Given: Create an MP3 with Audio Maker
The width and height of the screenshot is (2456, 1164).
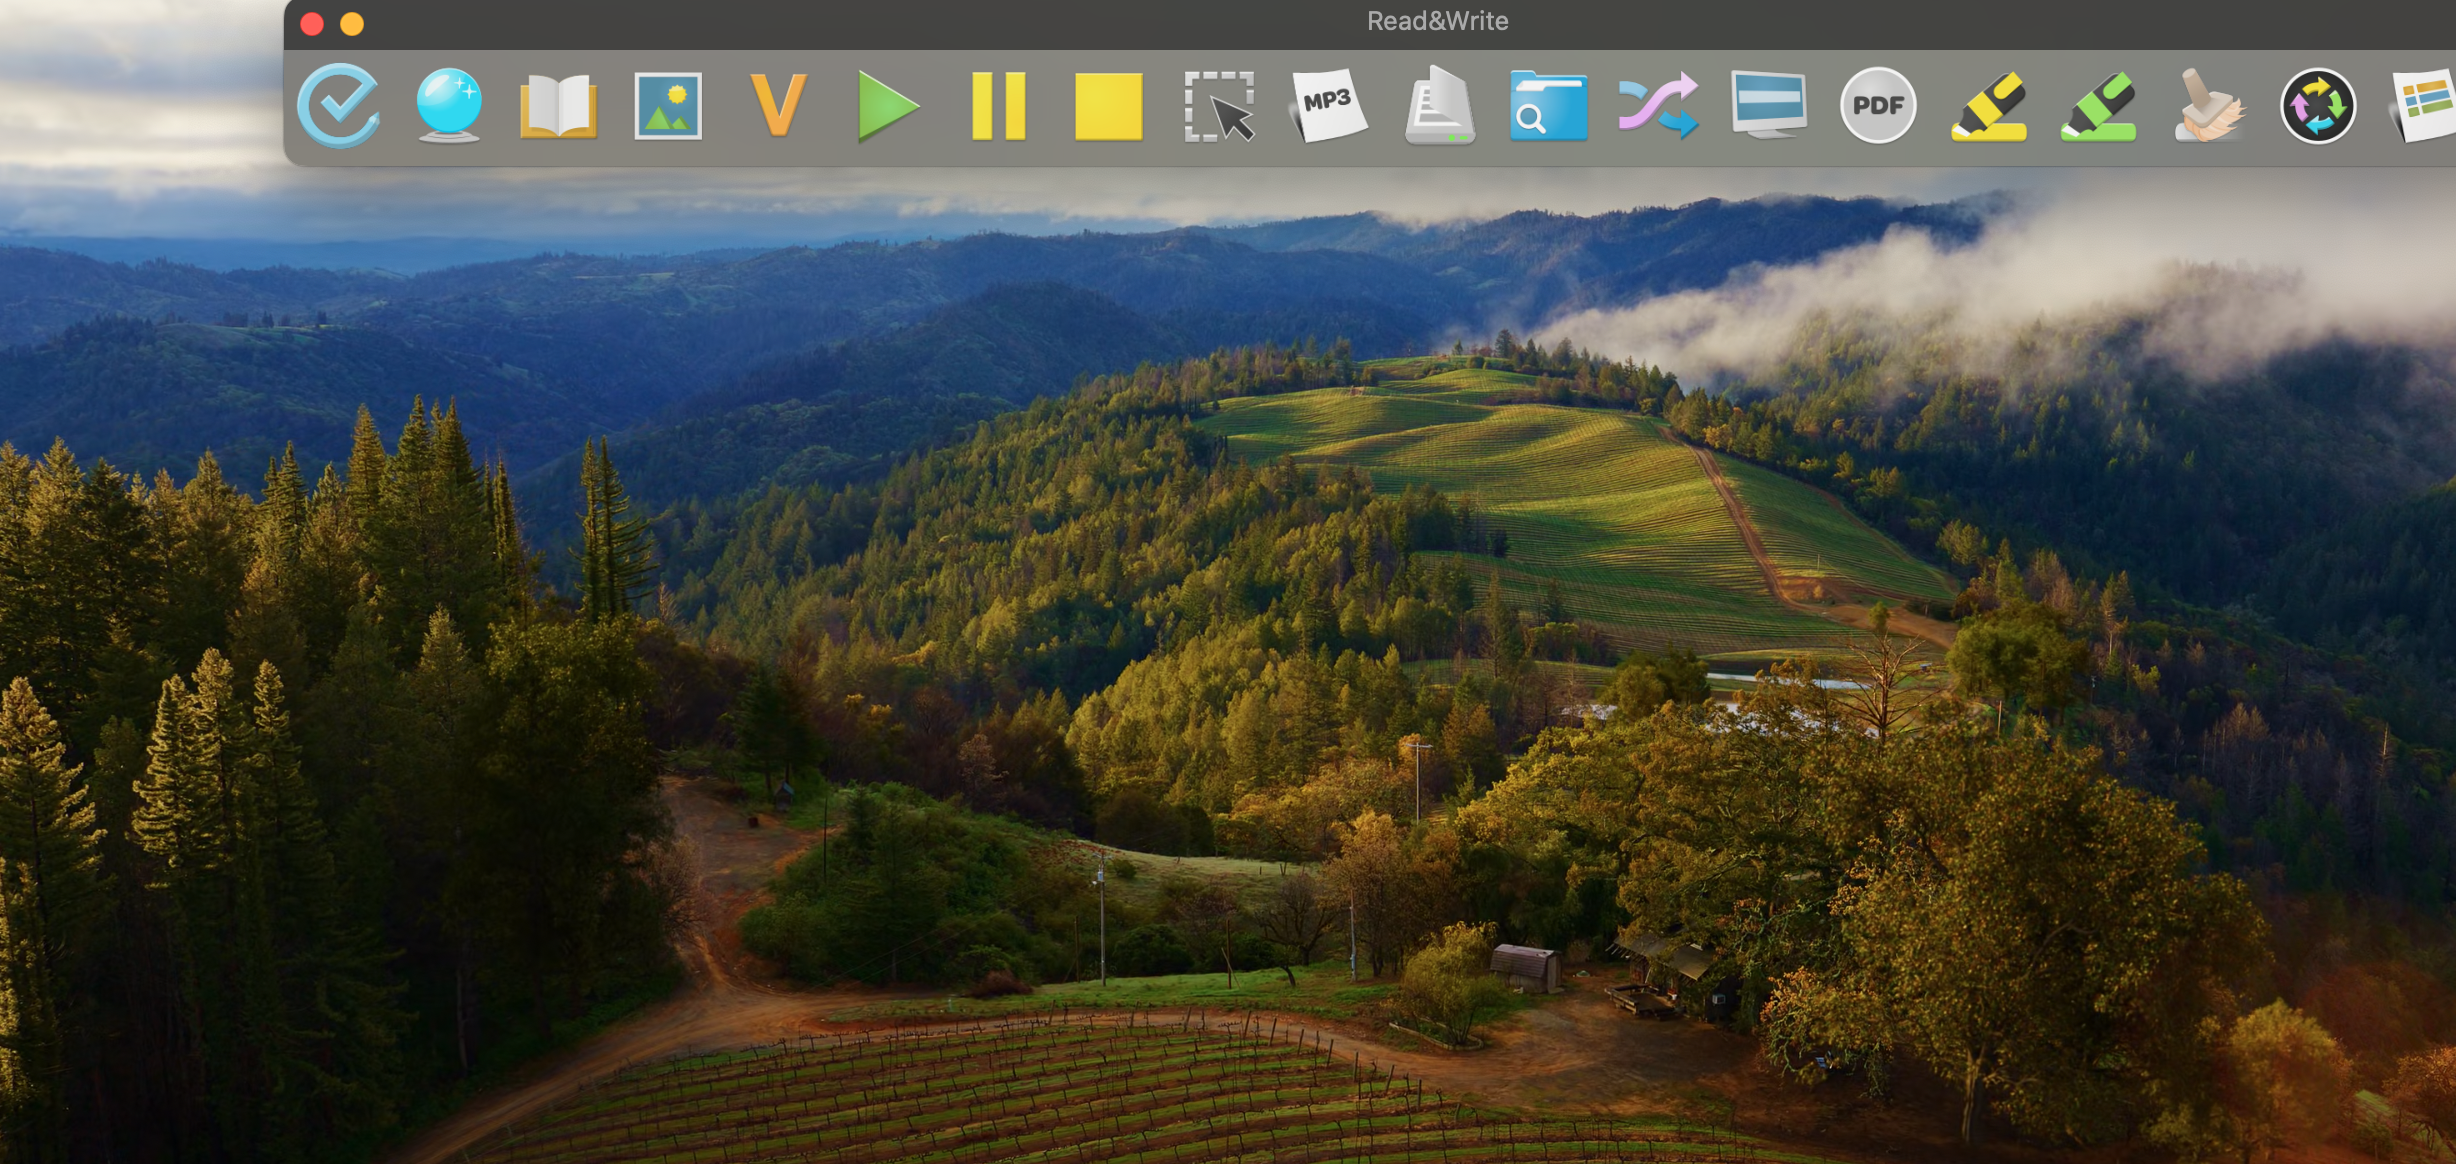Looking at the screenshot, I should pos(1330,105).
